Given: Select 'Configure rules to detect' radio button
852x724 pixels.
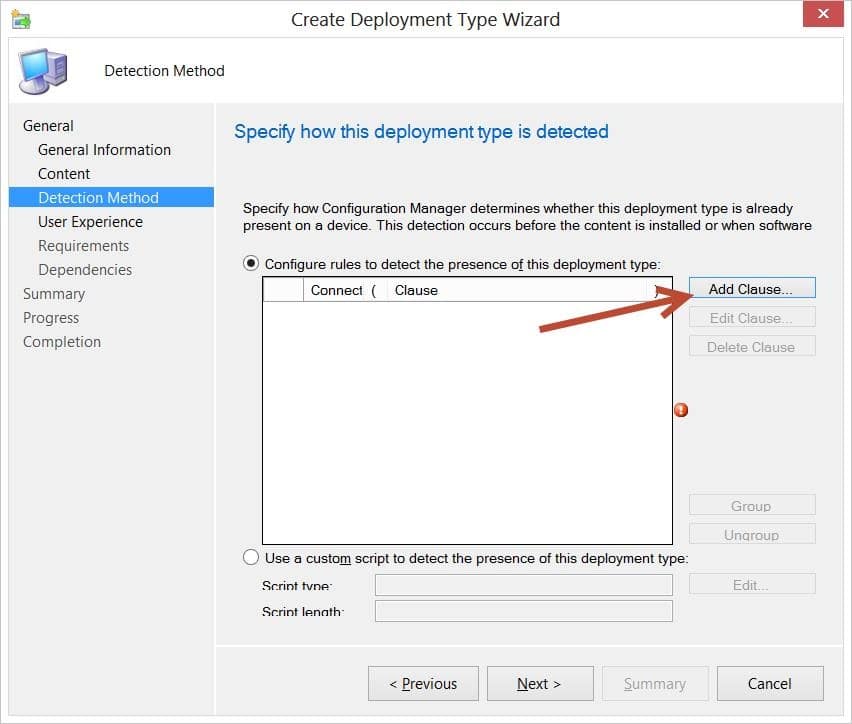Looking at the screenshot, I should pyautogui.click(x=250, y=264).
